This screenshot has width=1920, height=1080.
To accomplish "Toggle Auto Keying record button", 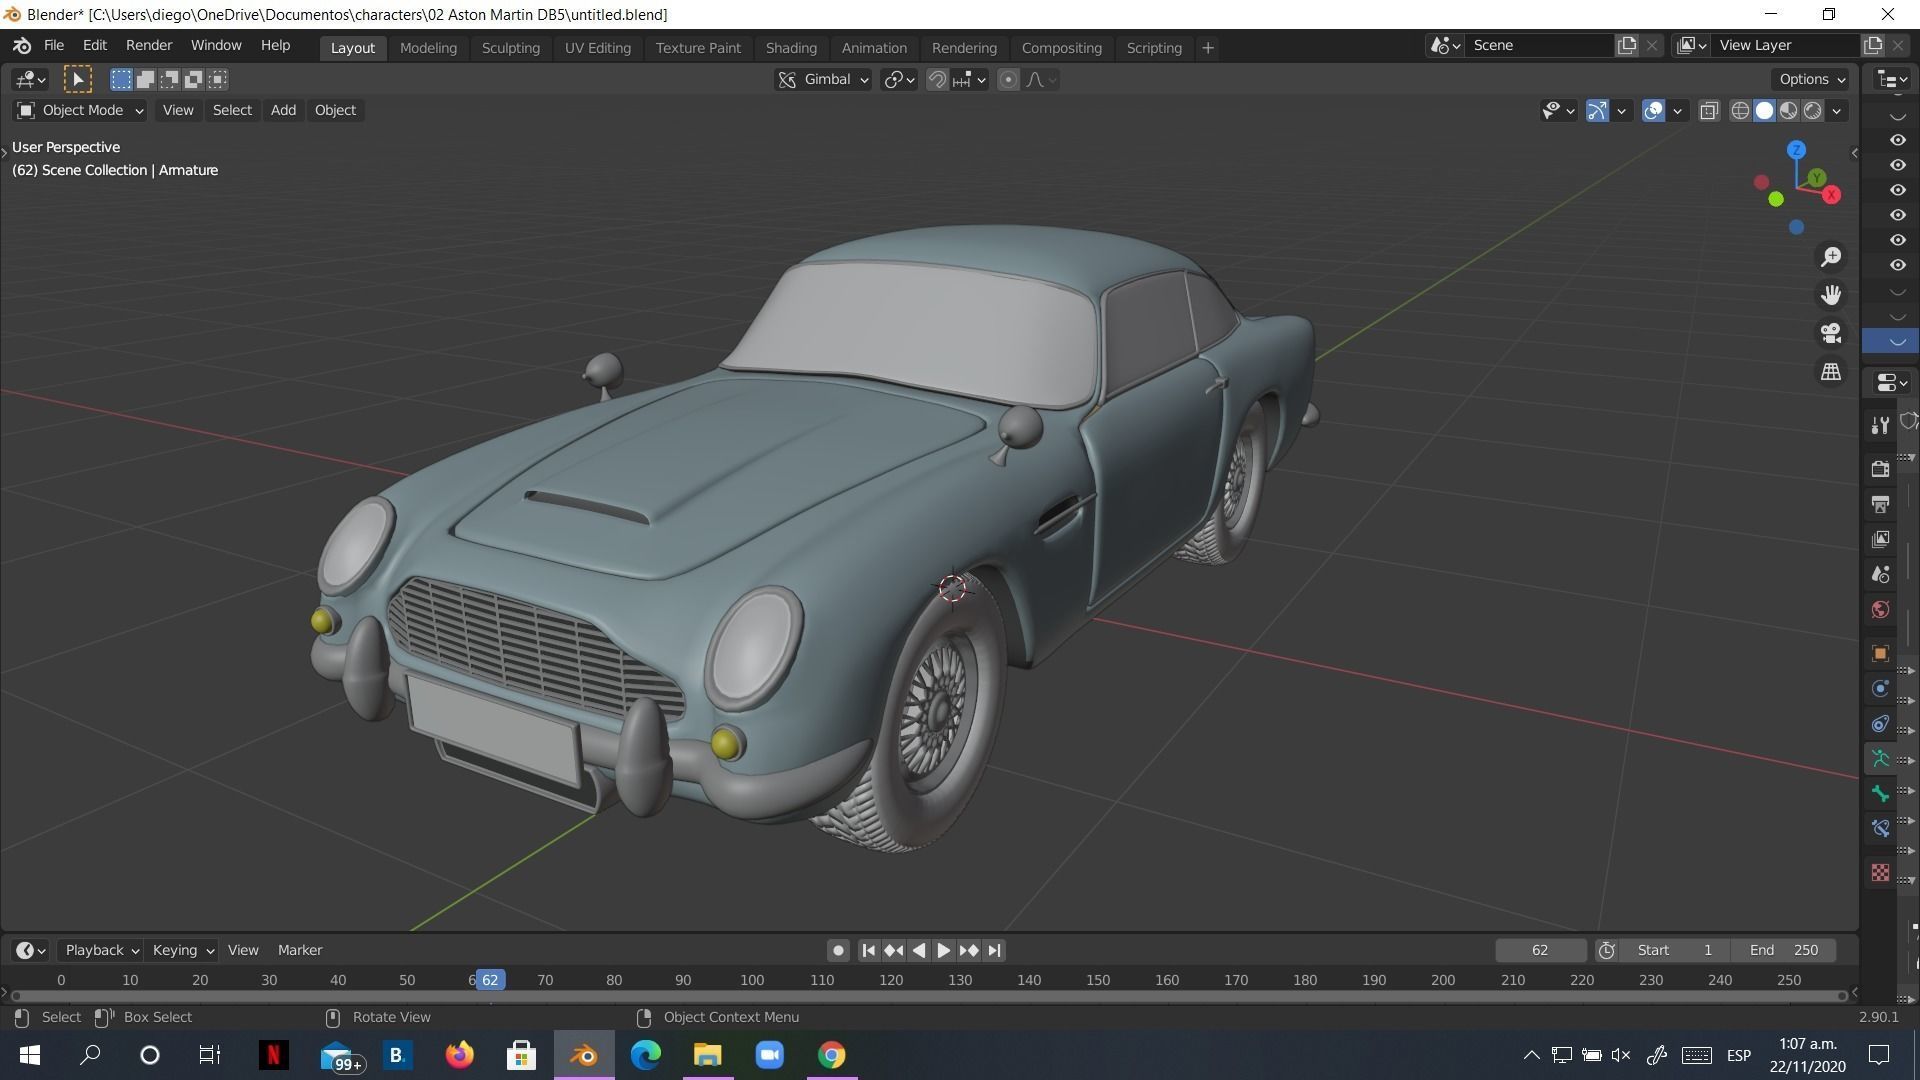I will pos(838,950).
